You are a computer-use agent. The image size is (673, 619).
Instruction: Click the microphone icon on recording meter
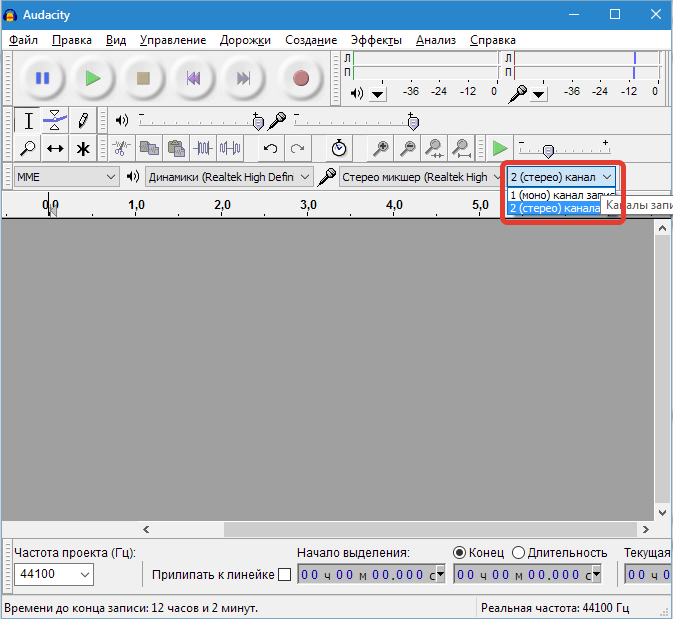pos(518,94)
